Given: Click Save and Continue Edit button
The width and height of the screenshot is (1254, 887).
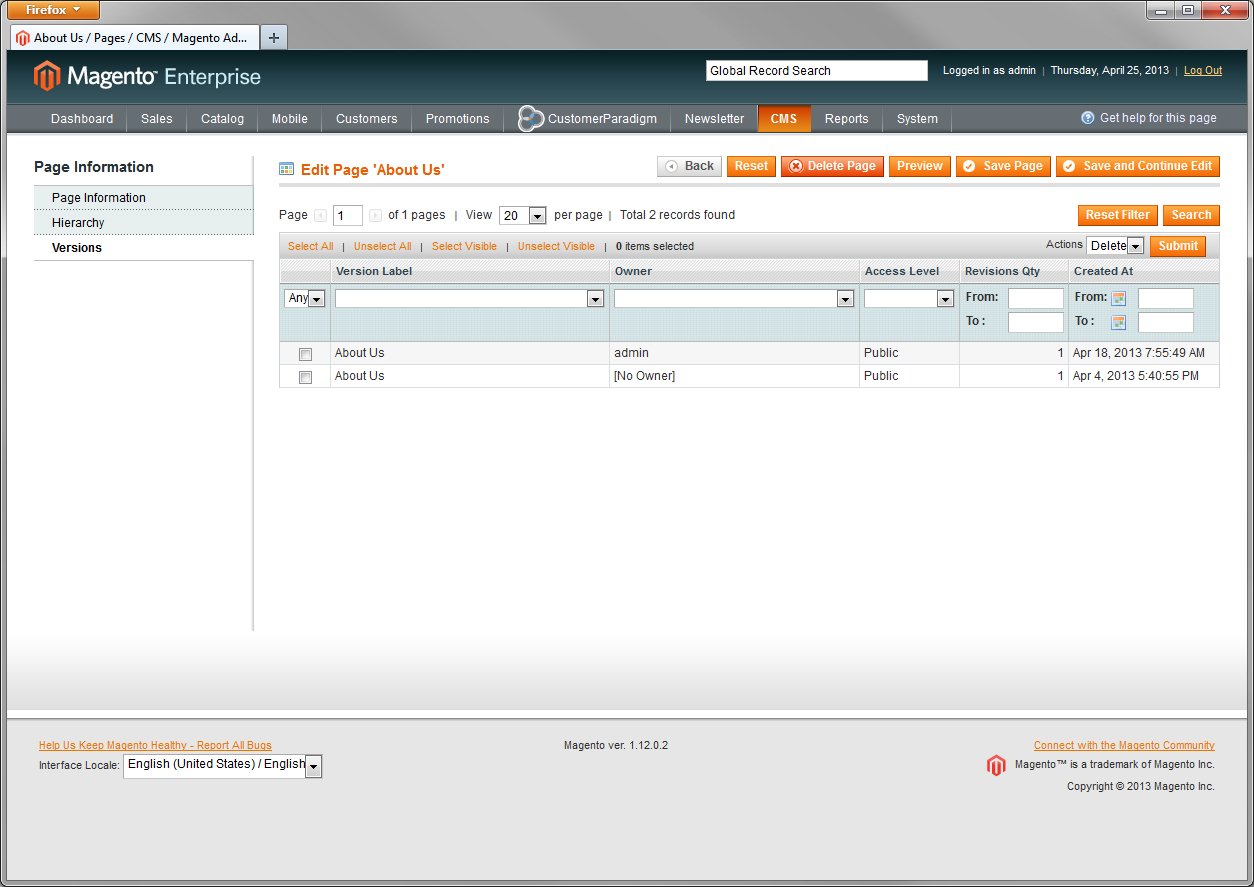Looking at the screenshot, I should pos(1138,166).
